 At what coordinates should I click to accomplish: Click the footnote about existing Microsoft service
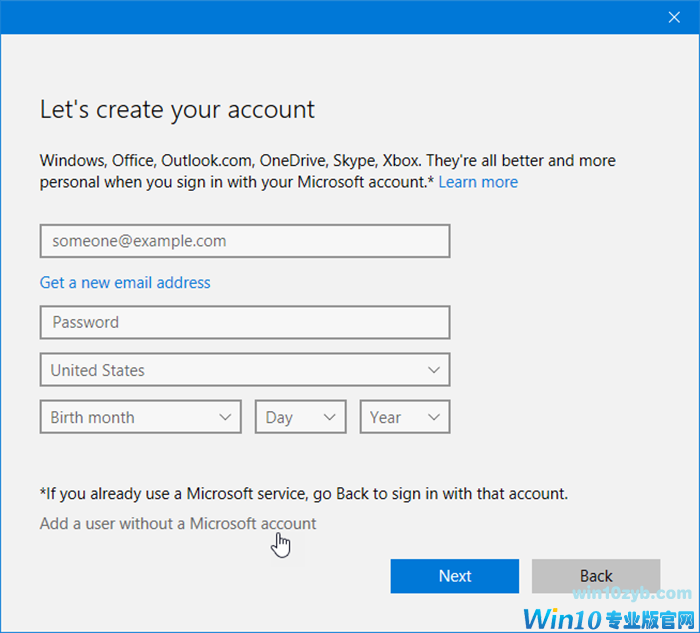(303, 493)
